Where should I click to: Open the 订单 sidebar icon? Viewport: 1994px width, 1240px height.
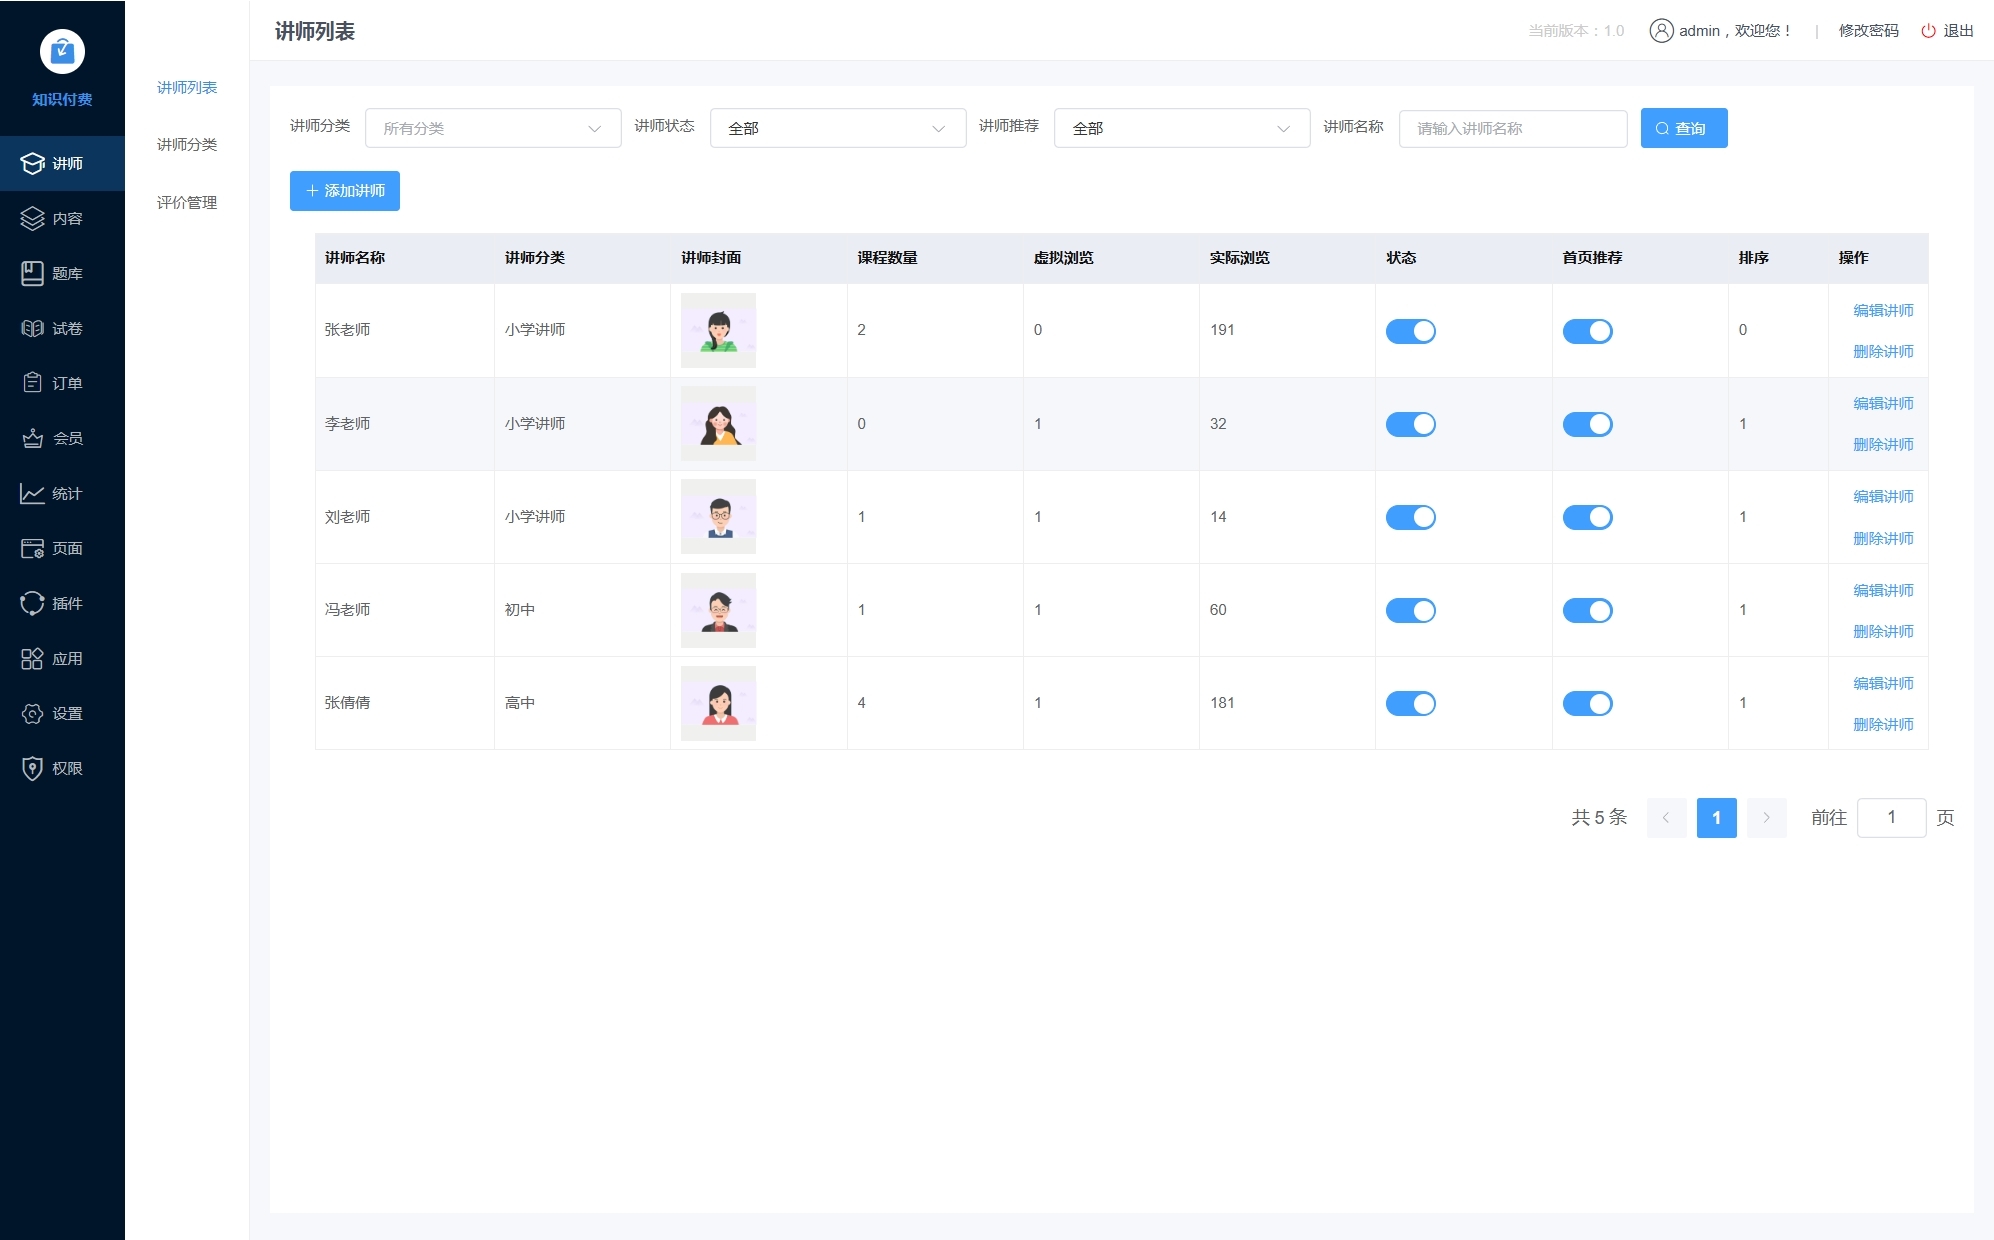point(32,383)
